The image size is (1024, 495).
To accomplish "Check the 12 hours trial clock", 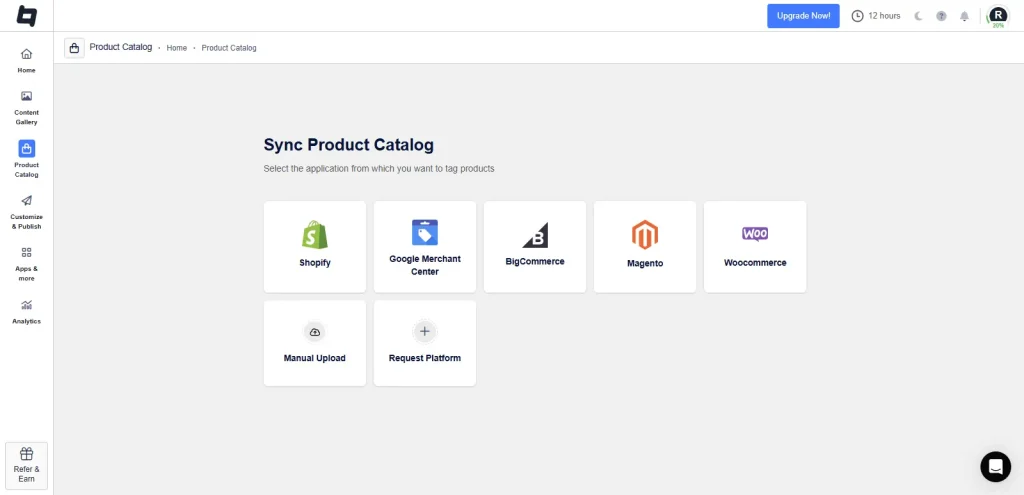I will click(x=876, y=16).
